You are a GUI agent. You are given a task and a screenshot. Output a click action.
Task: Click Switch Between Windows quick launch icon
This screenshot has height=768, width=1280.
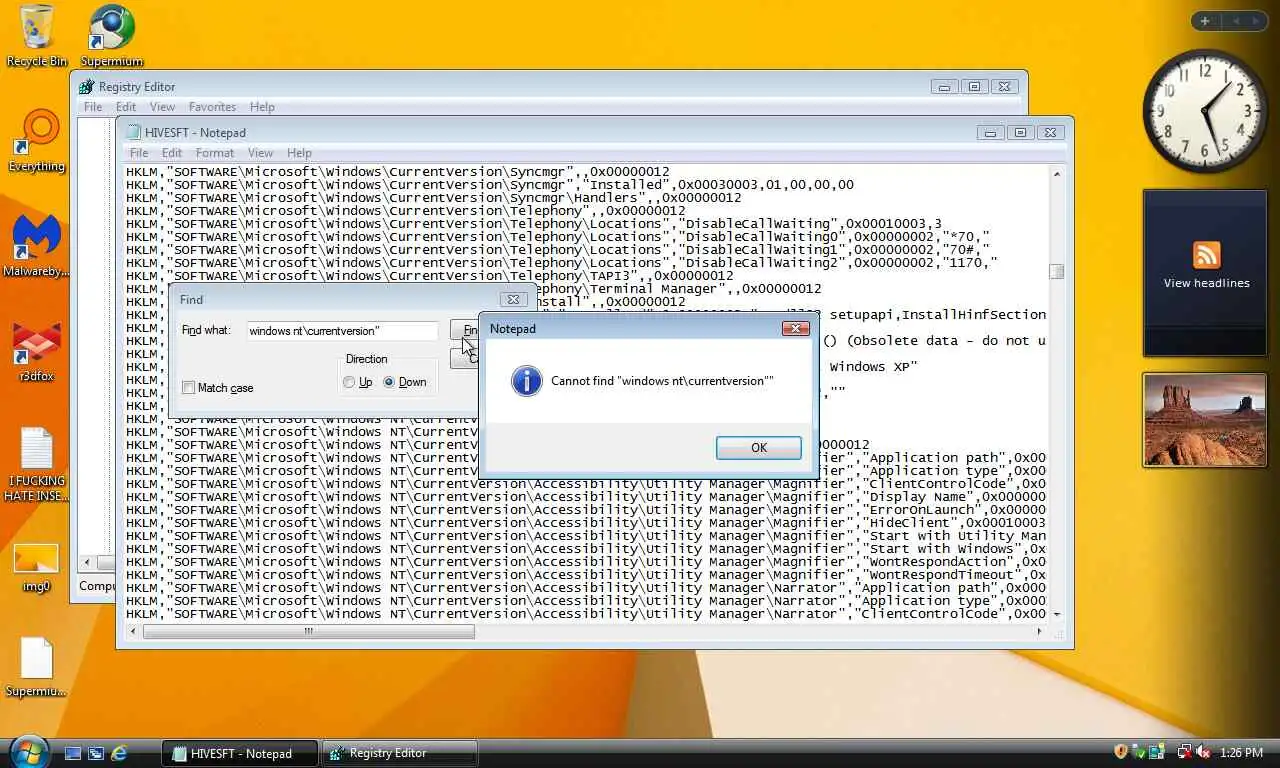[96, 753]
